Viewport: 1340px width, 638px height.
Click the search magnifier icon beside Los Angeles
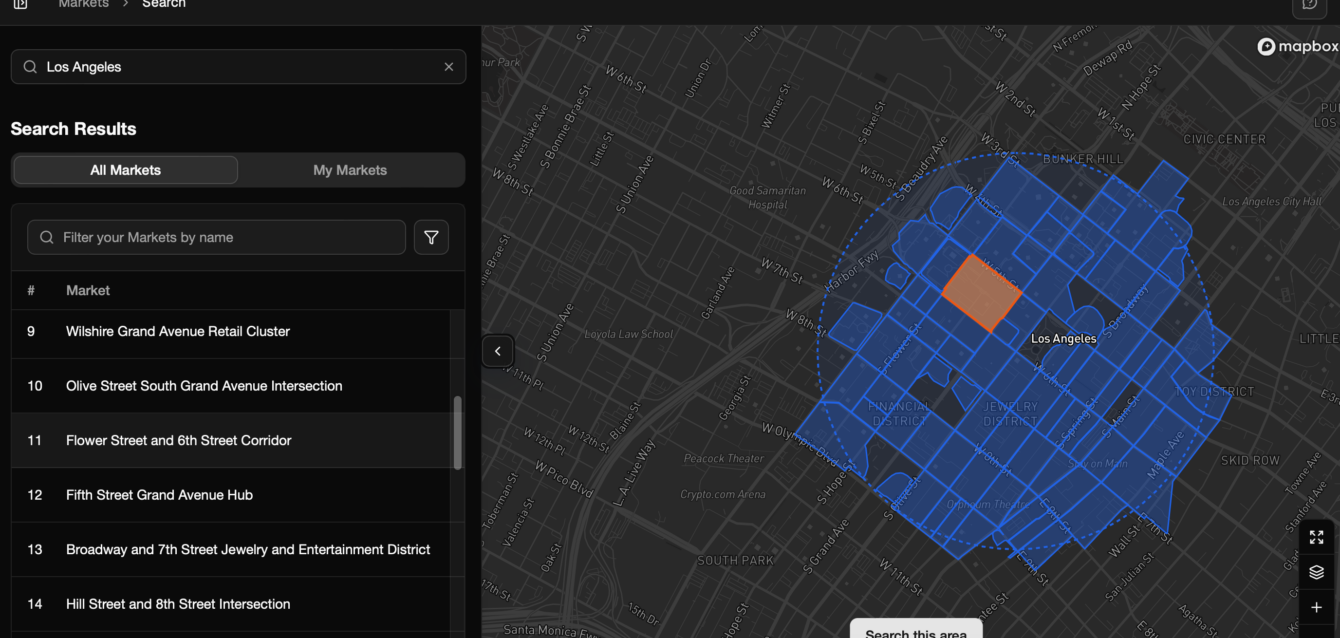[30, 67]
